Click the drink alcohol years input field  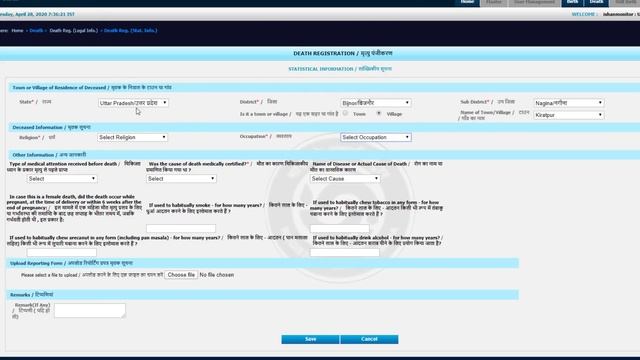[x=345, y=253]
